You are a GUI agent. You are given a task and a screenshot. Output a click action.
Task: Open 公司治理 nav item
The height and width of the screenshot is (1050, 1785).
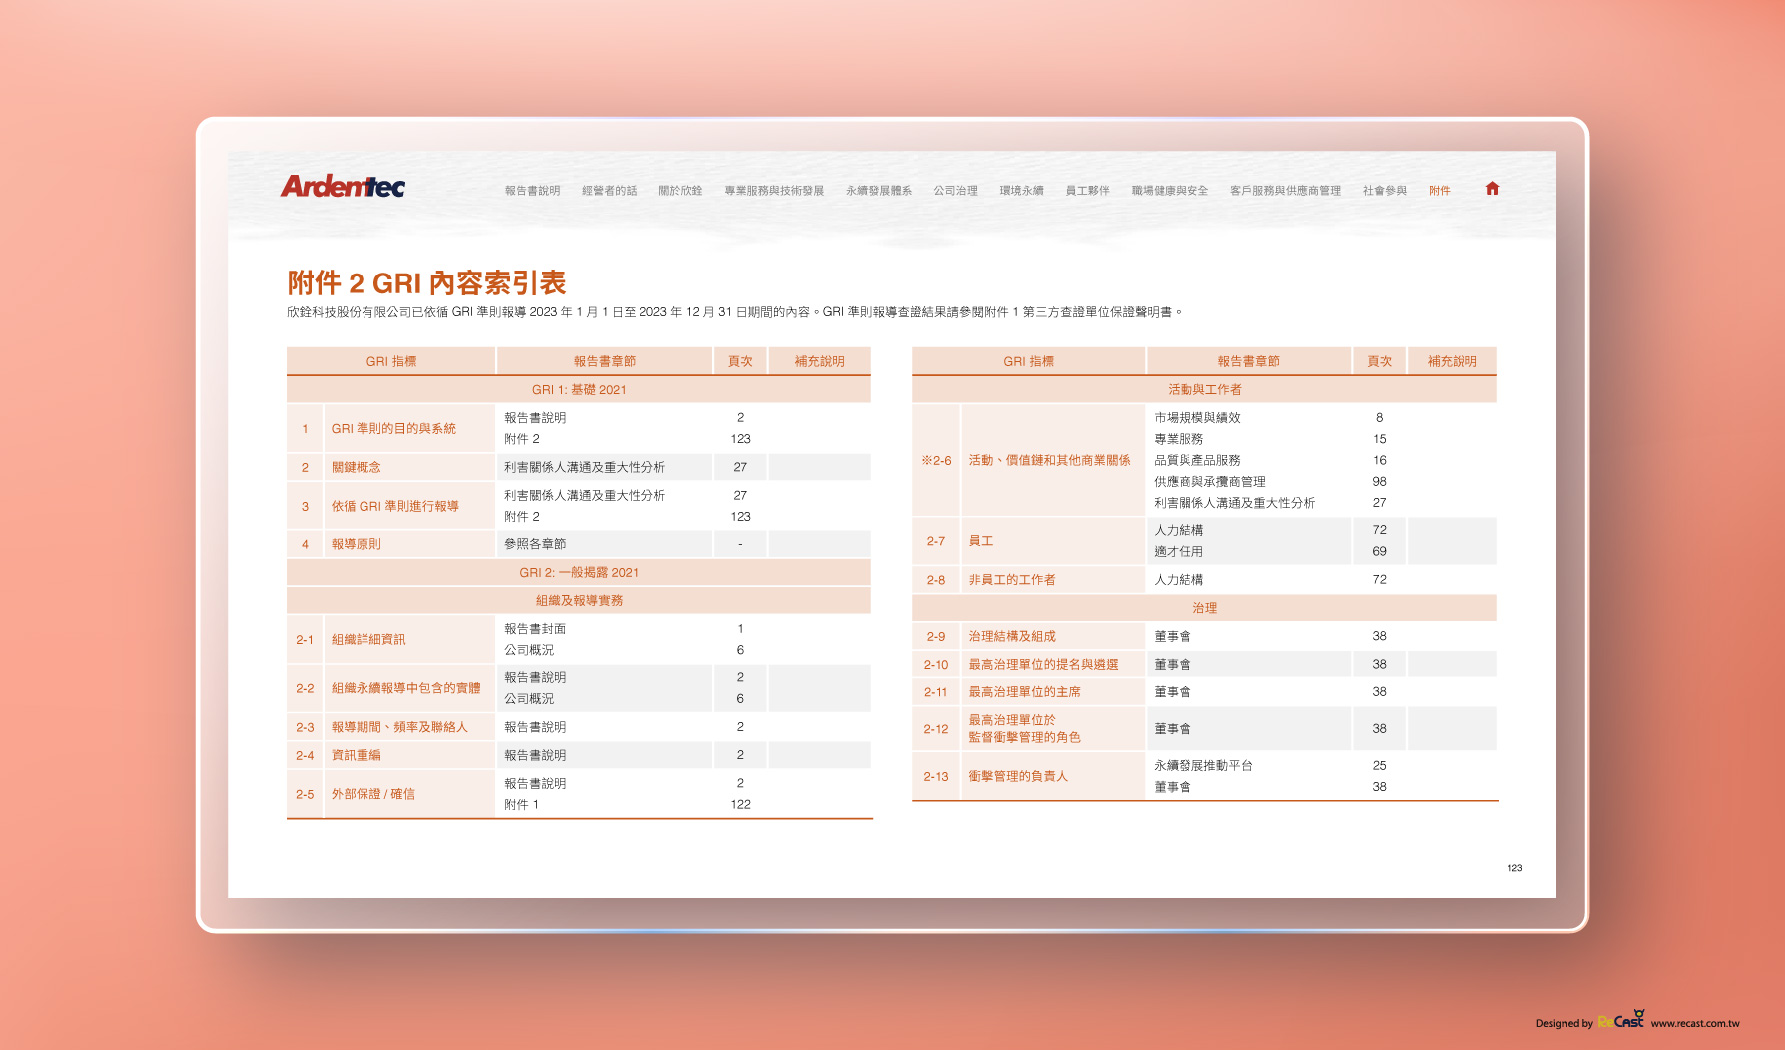[x=956, y=191]
